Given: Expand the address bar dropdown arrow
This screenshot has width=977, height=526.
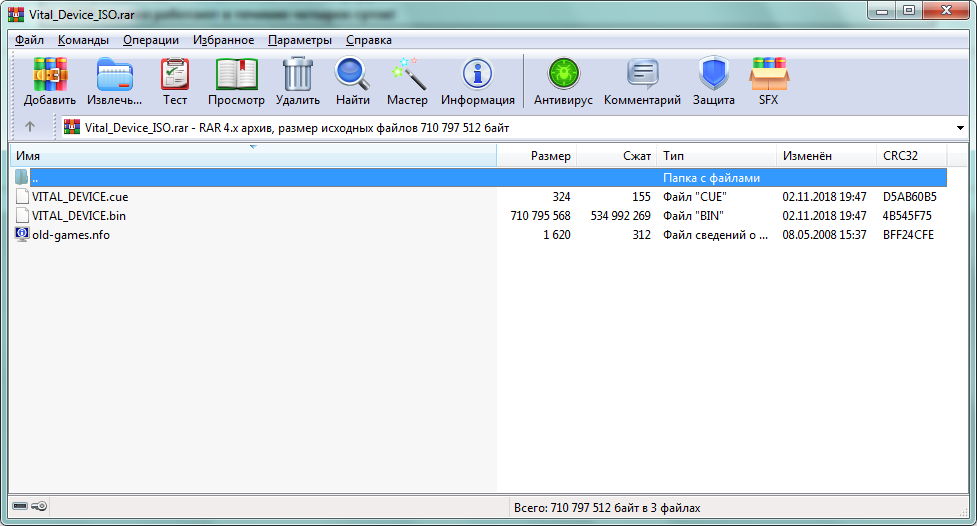Looking at the screenshot, I should tap(960, 128).
